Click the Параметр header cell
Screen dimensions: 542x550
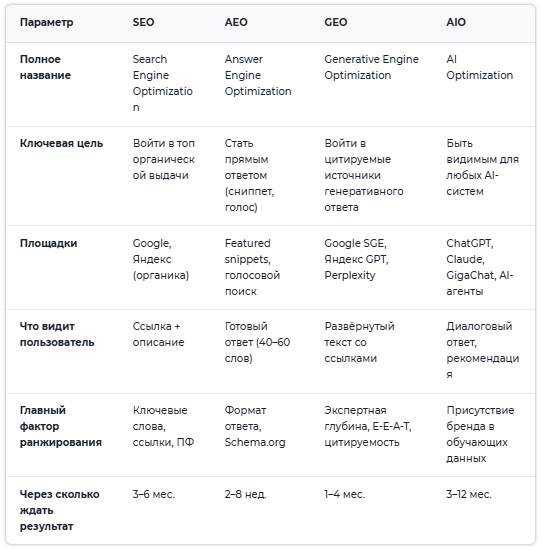click(x=47, y=22)
